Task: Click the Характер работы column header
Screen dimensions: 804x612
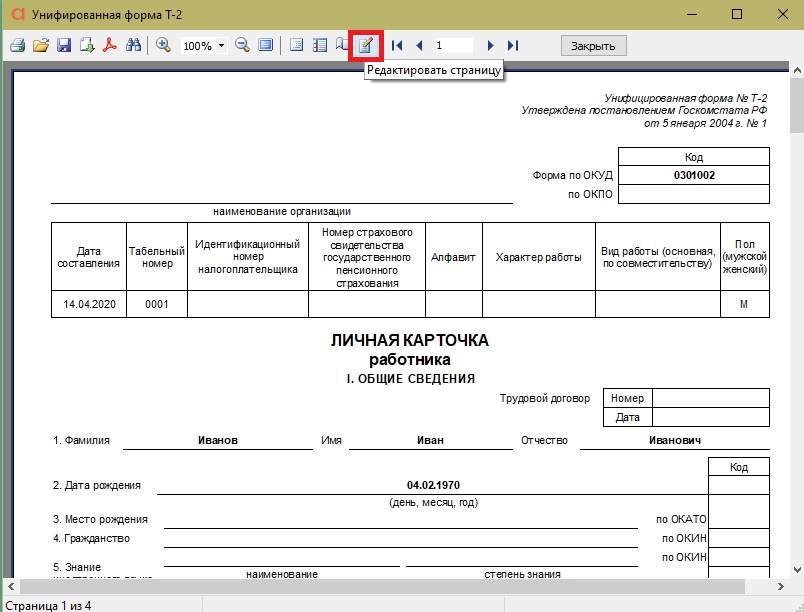Action: [x=538, y=257]
